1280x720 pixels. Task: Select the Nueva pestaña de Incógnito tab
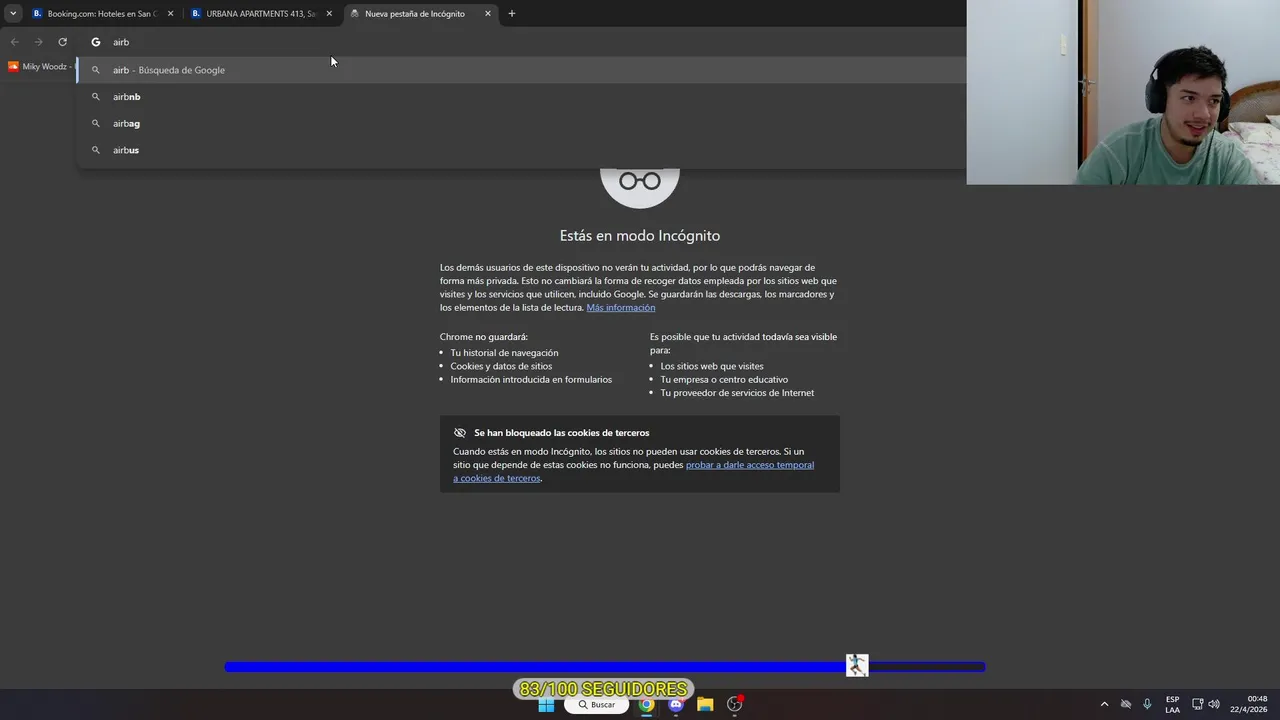tap(414, 14)
